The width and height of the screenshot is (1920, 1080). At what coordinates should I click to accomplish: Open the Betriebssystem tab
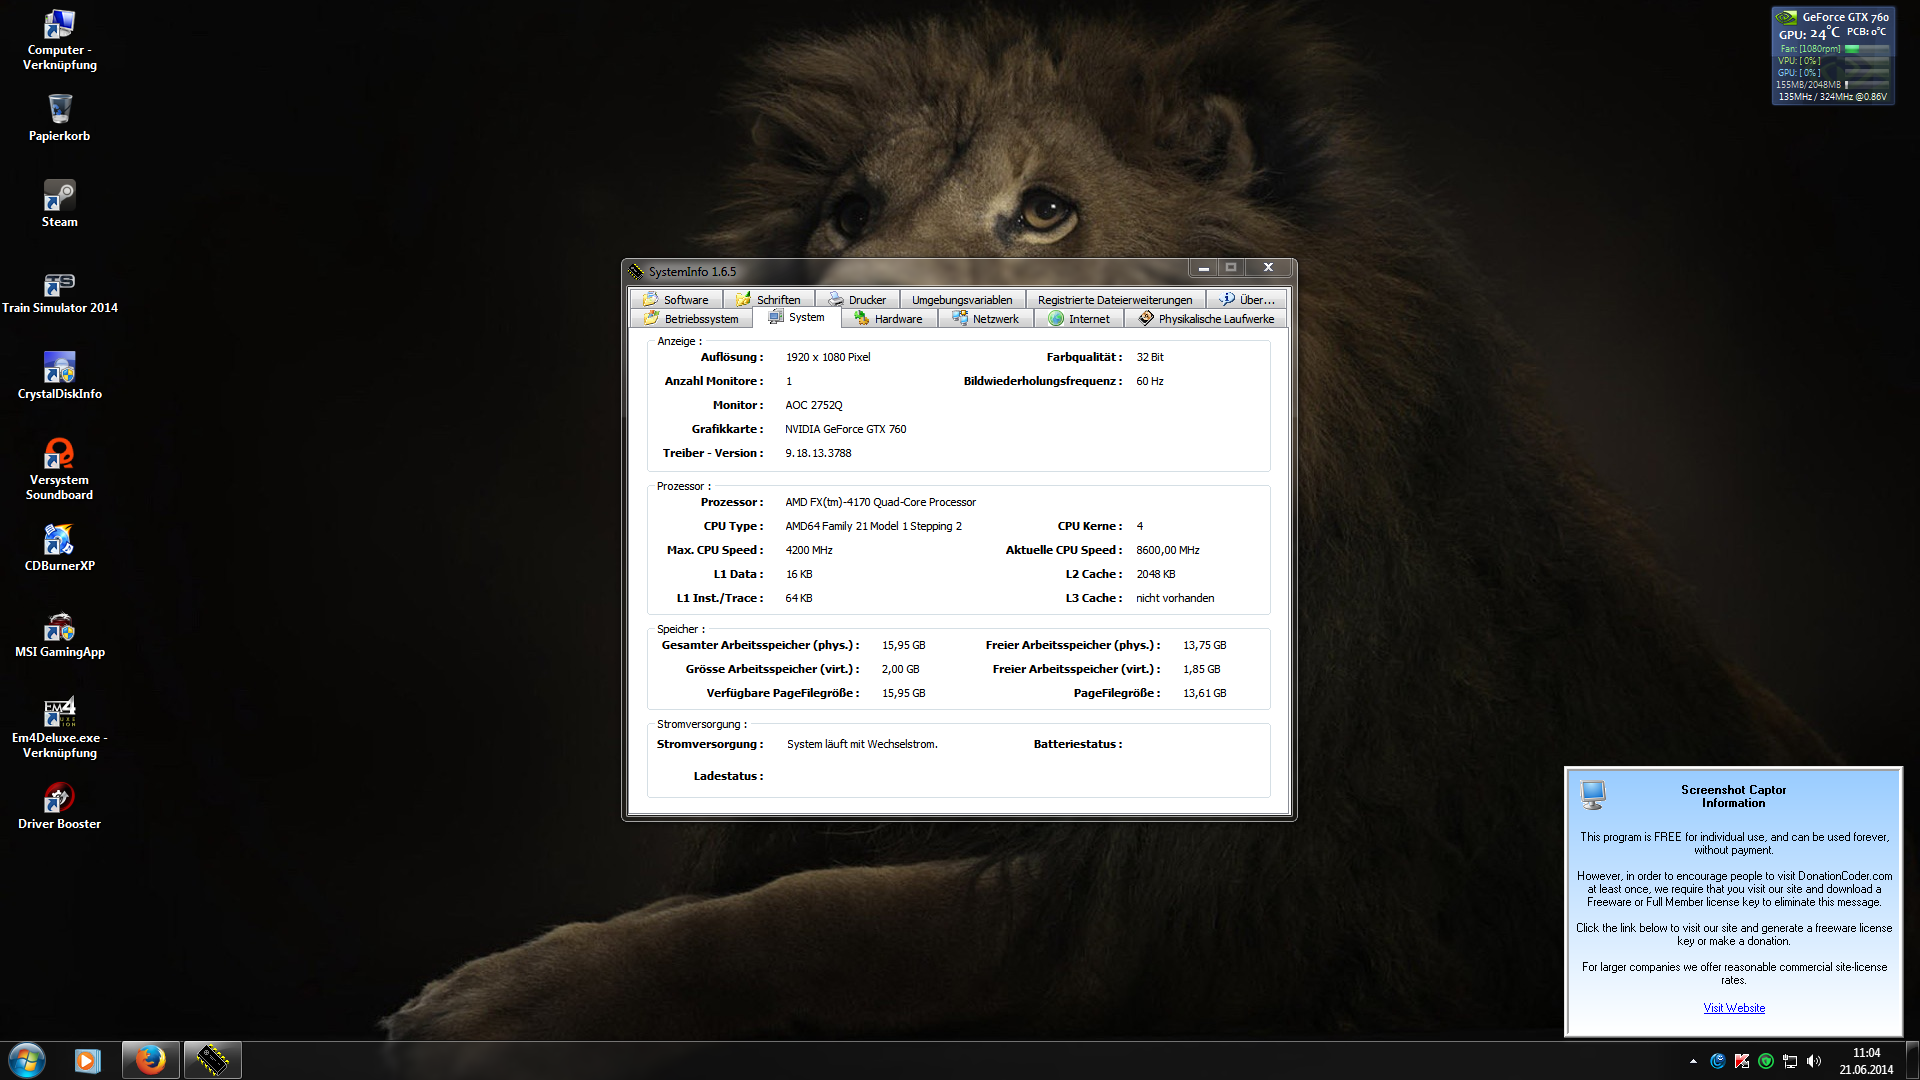(691, 319)
